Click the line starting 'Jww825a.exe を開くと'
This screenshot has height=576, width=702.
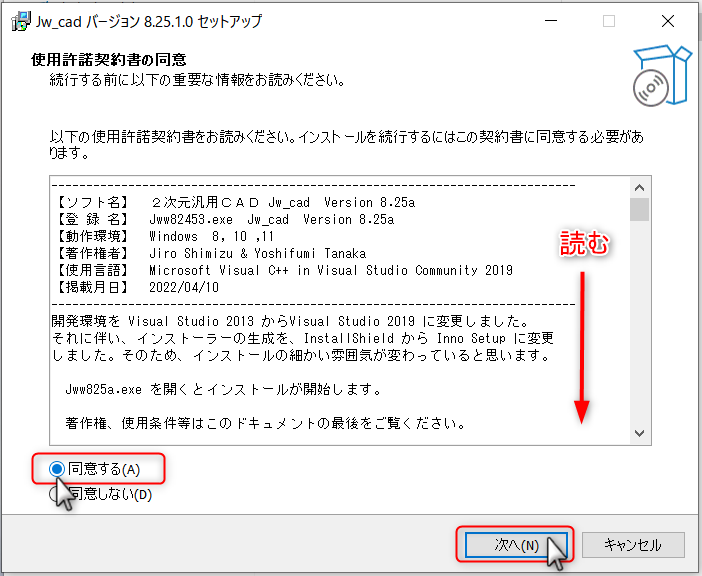coord(223,389)
